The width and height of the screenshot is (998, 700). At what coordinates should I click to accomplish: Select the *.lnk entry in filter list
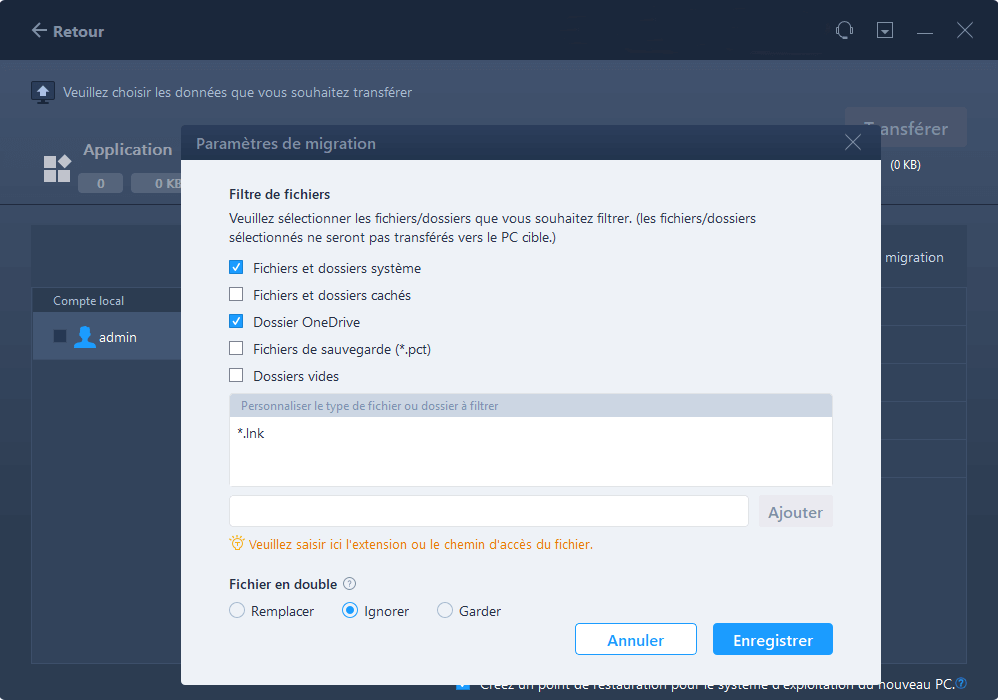[x=251, y=433]
